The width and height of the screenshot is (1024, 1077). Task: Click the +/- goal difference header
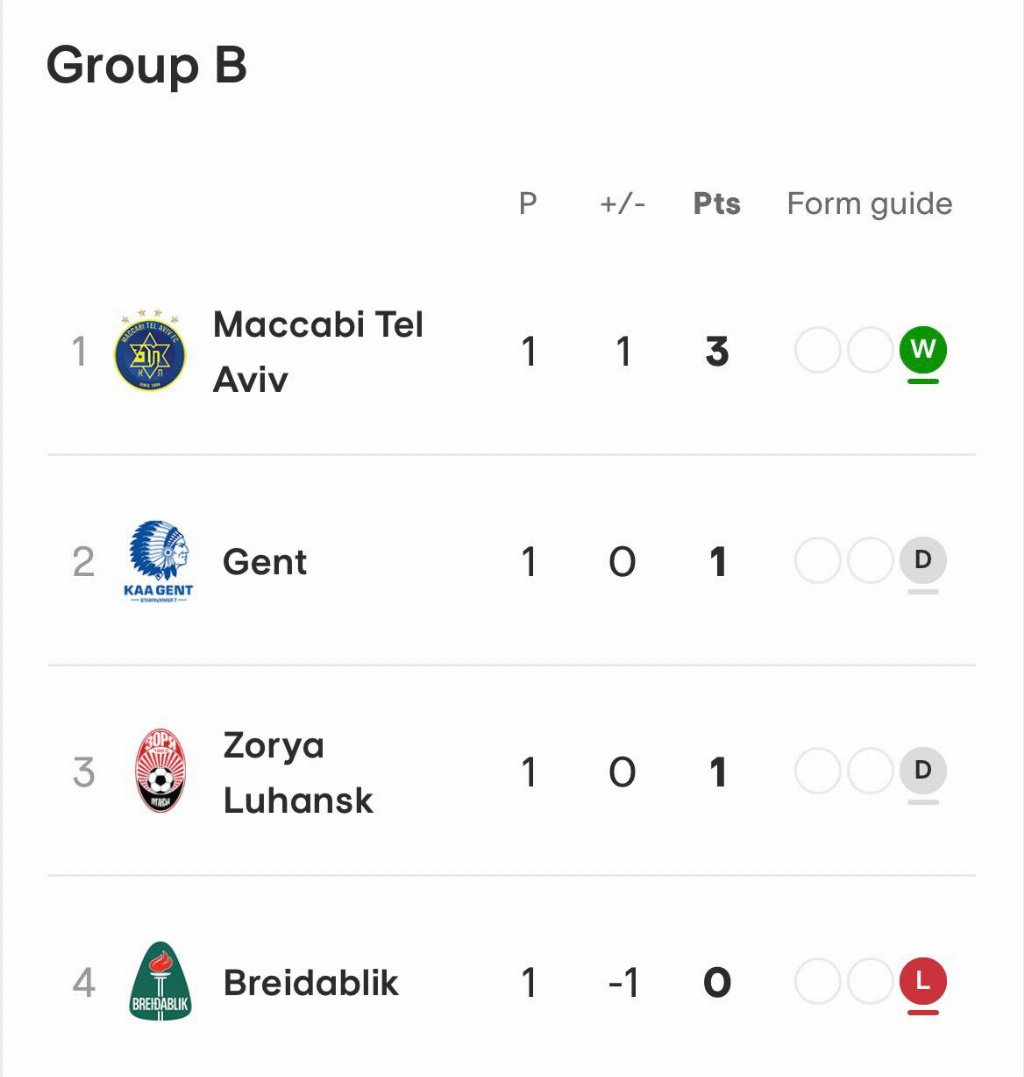(622, 204)
